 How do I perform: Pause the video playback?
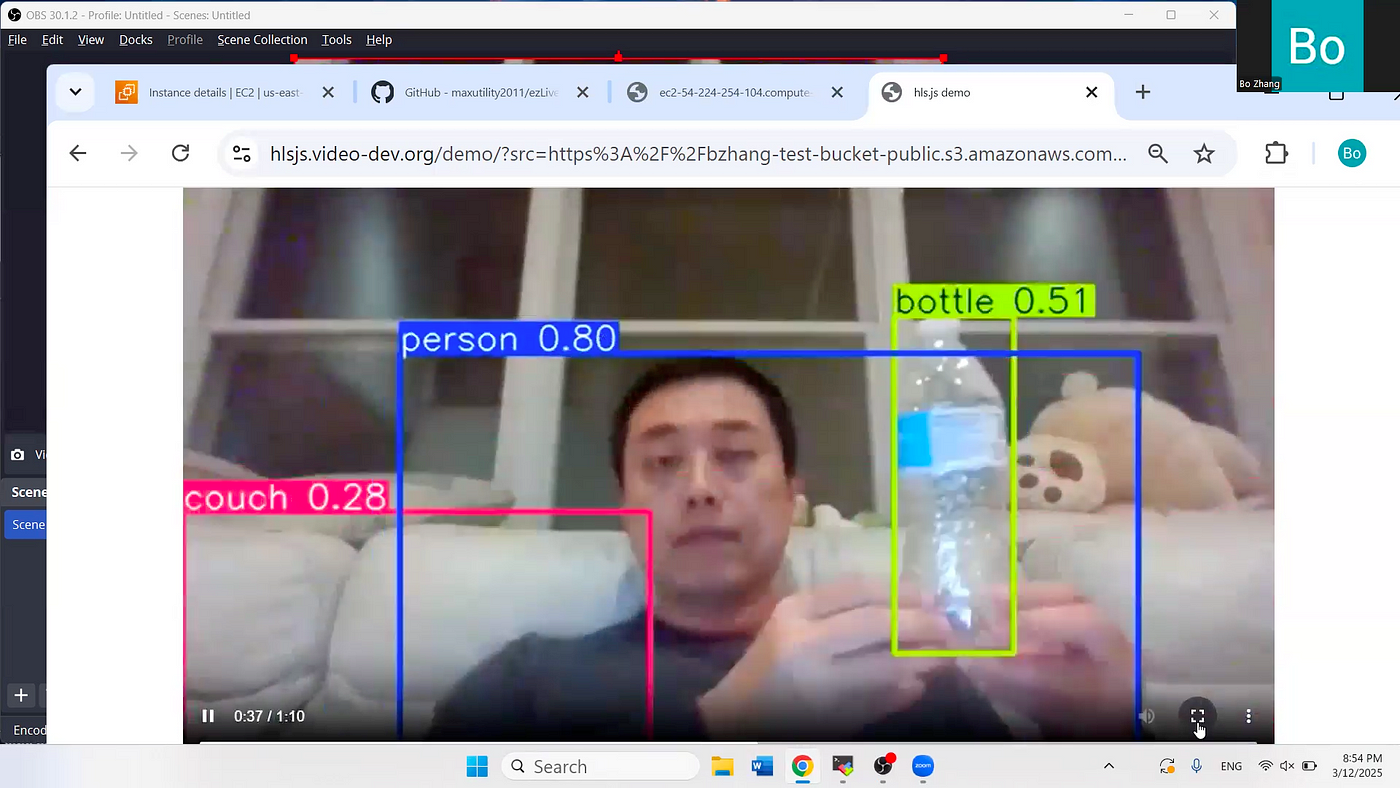pos(208,716)
